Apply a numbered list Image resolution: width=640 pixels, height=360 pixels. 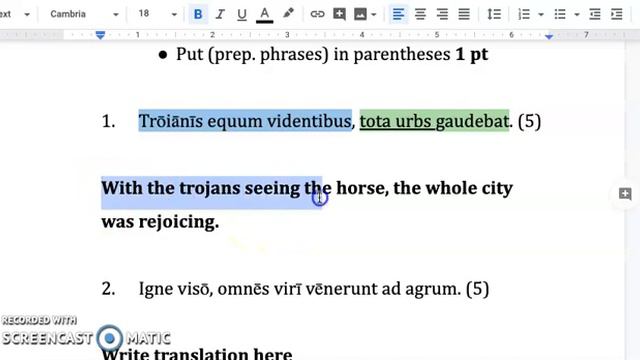tap(524, 15)
